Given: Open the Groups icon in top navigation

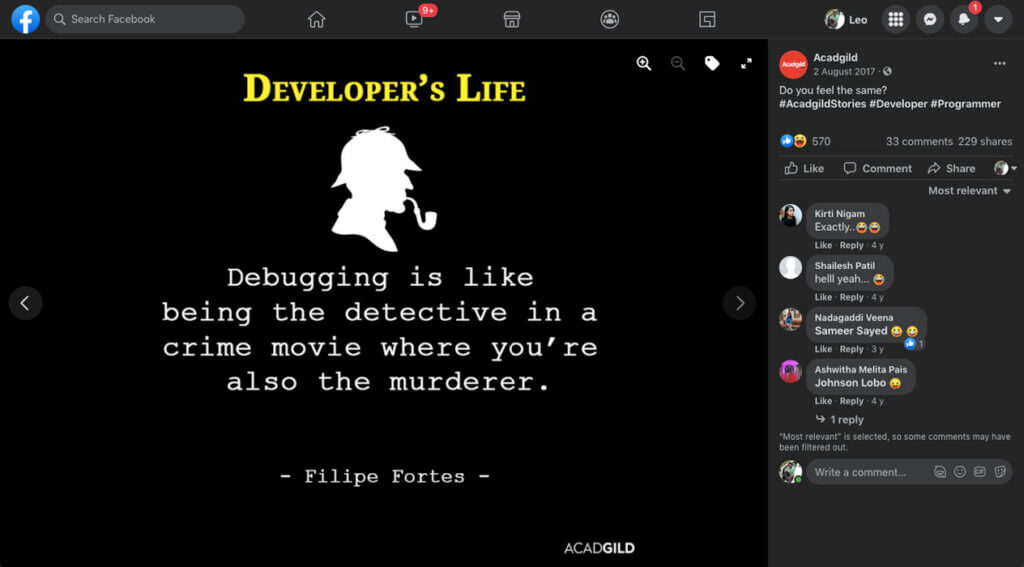Looking at the screenshot, I should tap(609, 19).
